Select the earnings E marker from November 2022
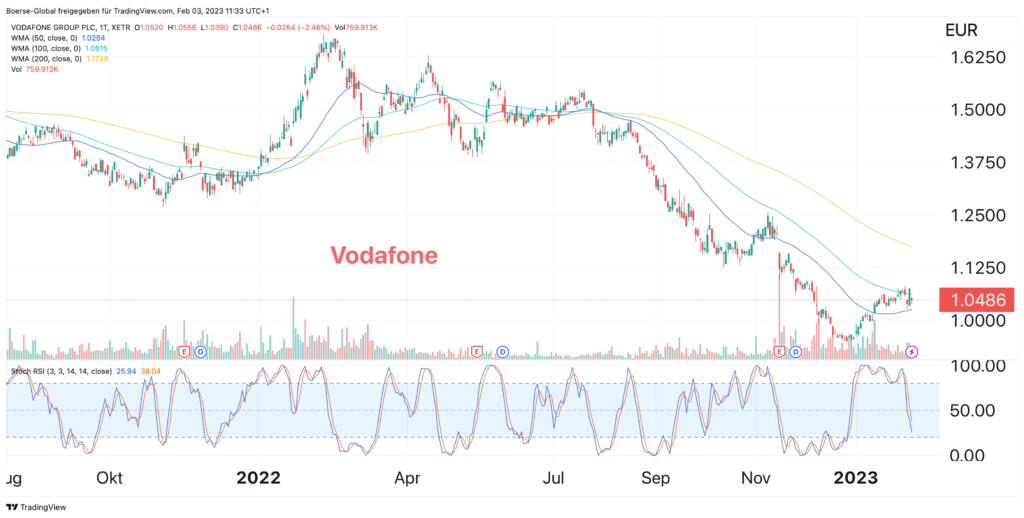 (x=779, y=352)
